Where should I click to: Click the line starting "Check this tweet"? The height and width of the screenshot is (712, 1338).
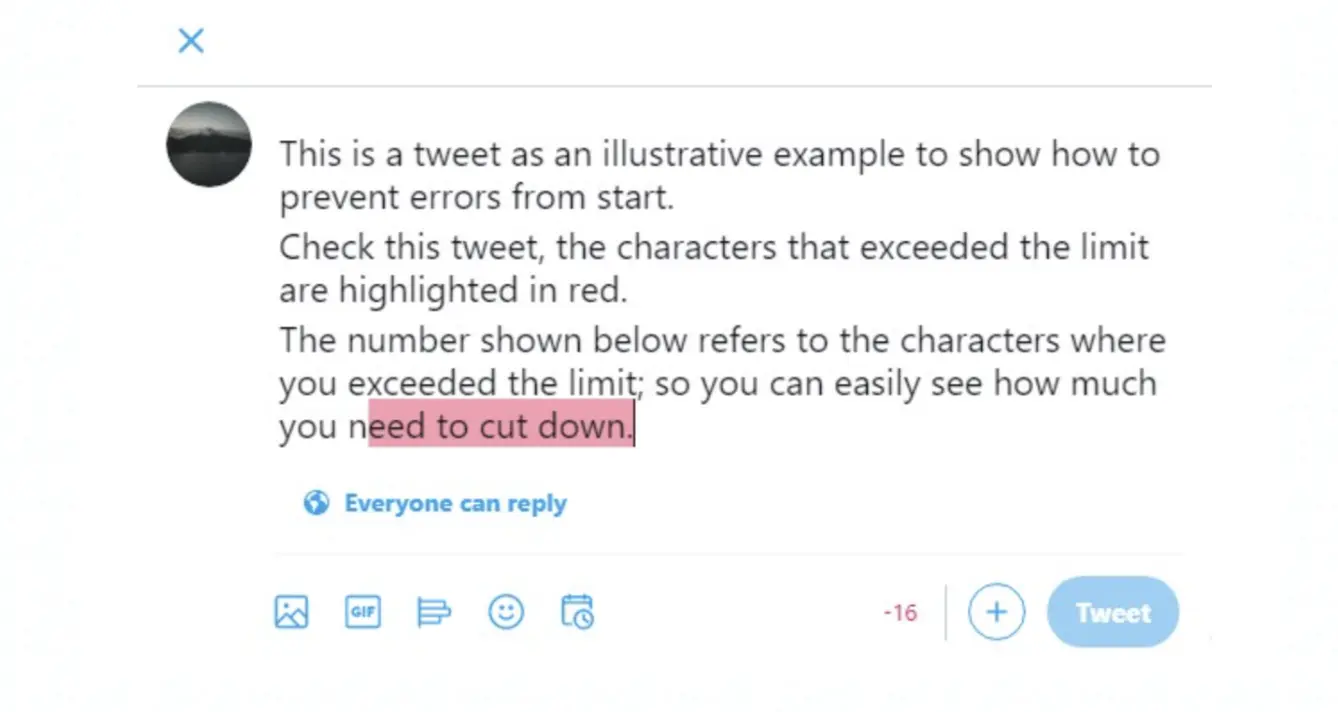[x=714, y=247]
